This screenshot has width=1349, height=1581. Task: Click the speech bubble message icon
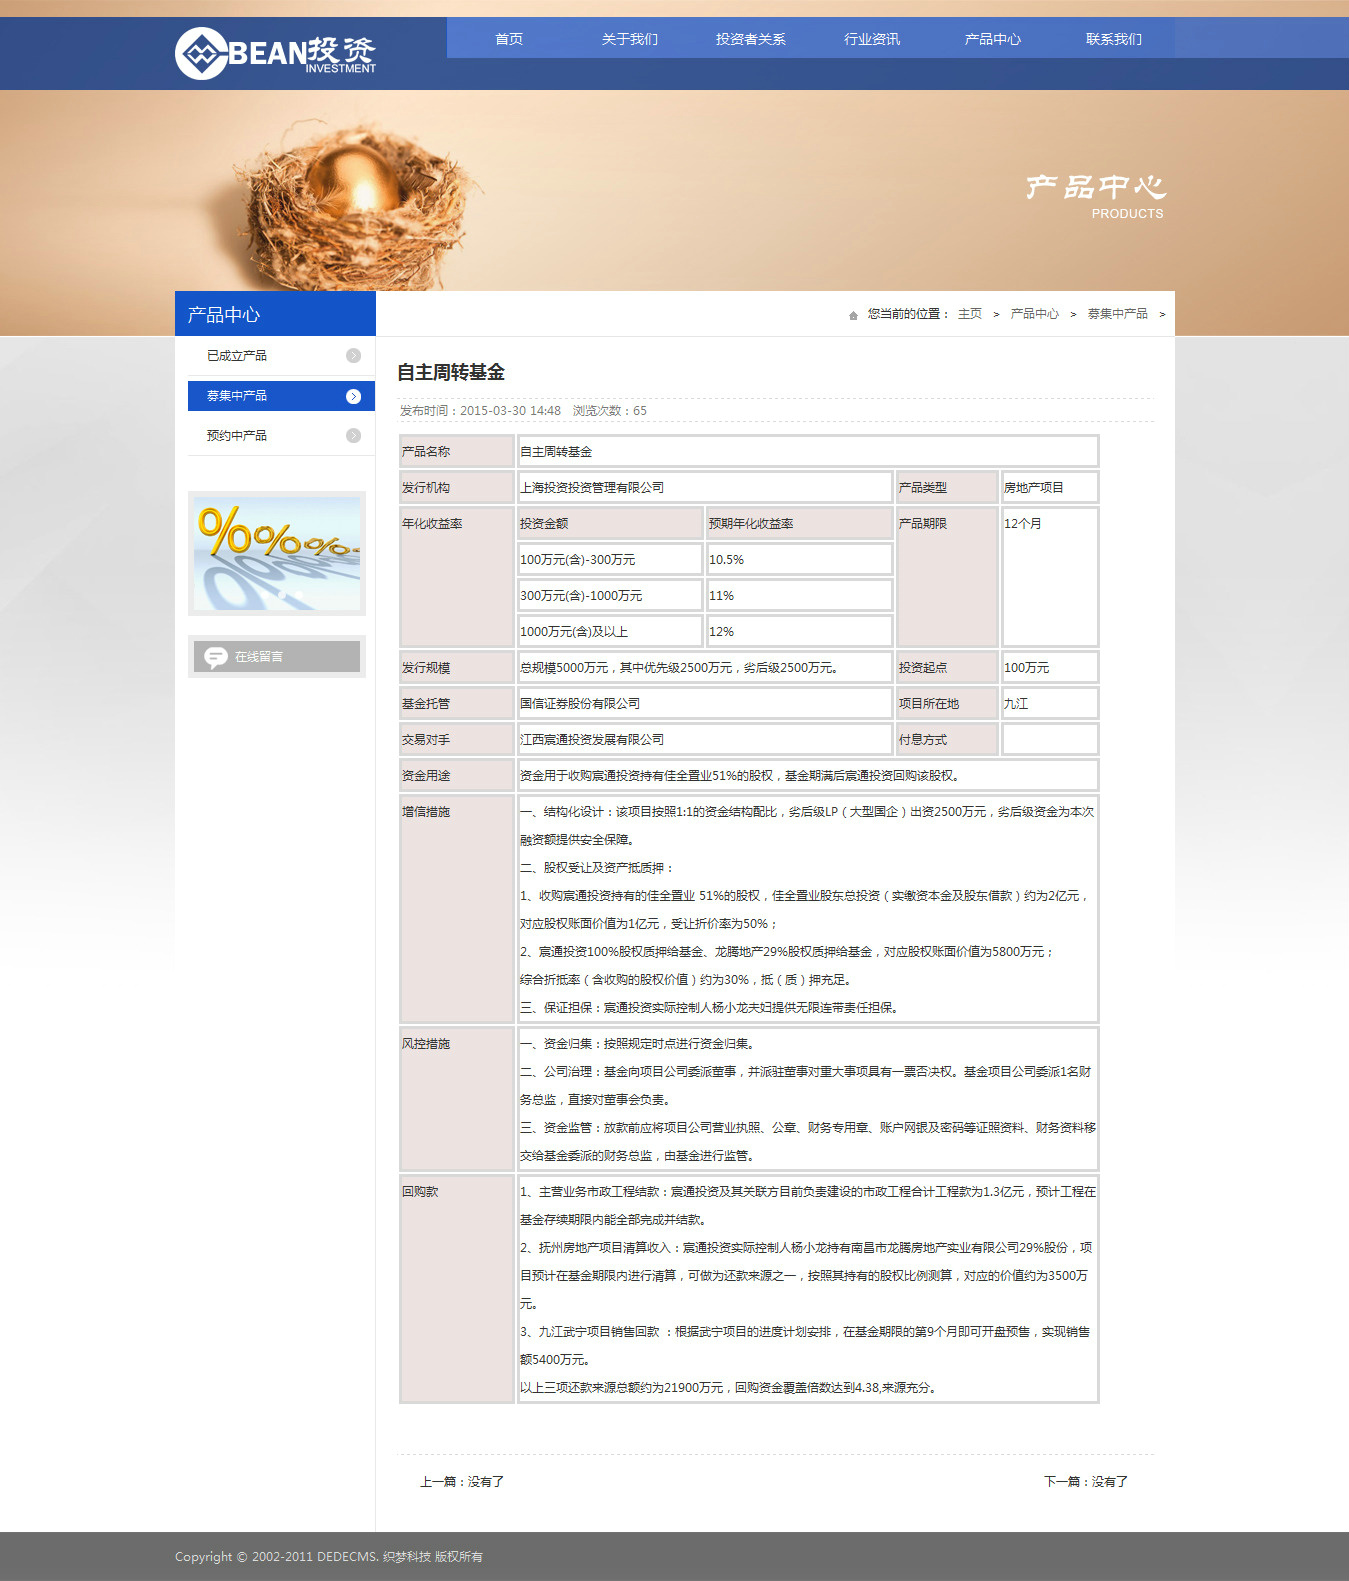click(x=215, y=657)
